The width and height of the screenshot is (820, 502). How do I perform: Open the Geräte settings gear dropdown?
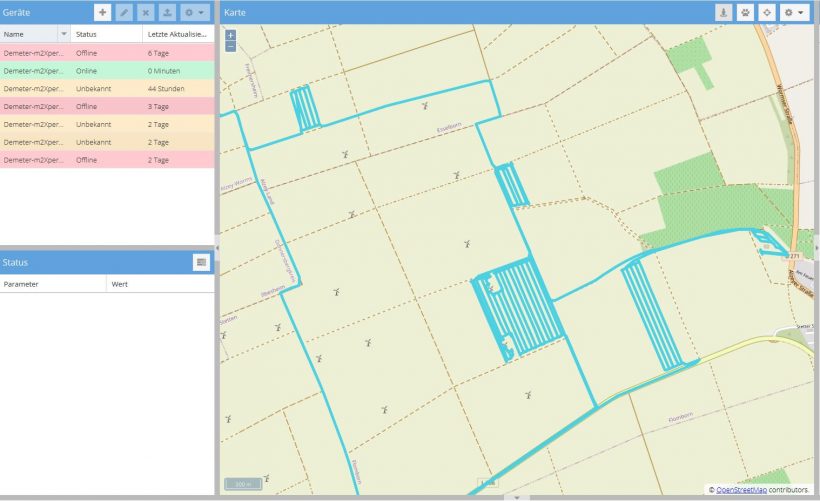click(x=194, y=13)
